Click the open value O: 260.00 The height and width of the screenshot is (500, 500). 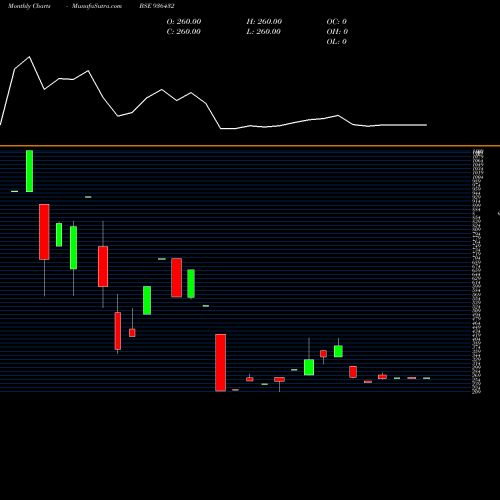coord(184,22)
